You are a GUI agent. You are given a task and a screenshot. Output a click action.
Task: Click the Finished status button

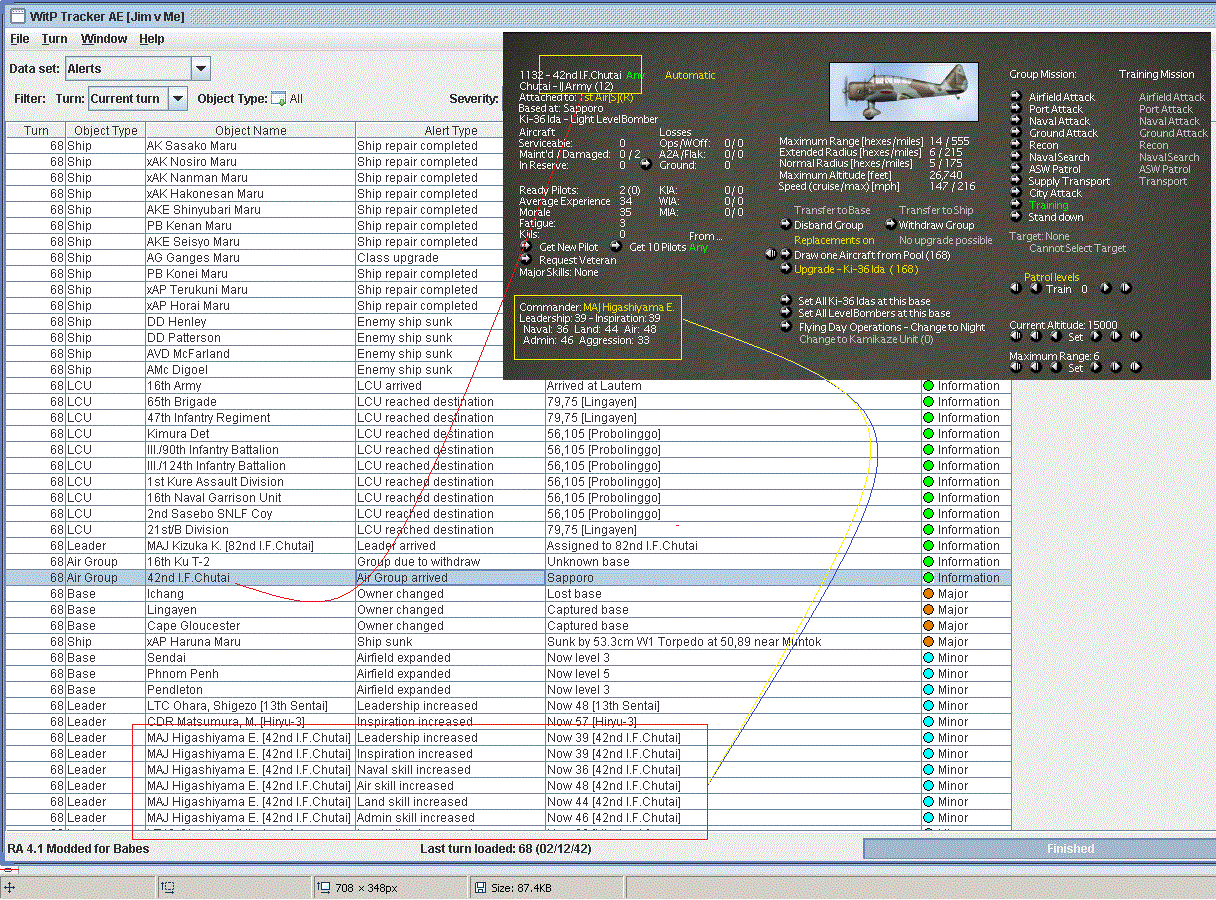pyautogui.click(x=1070, y=849)
